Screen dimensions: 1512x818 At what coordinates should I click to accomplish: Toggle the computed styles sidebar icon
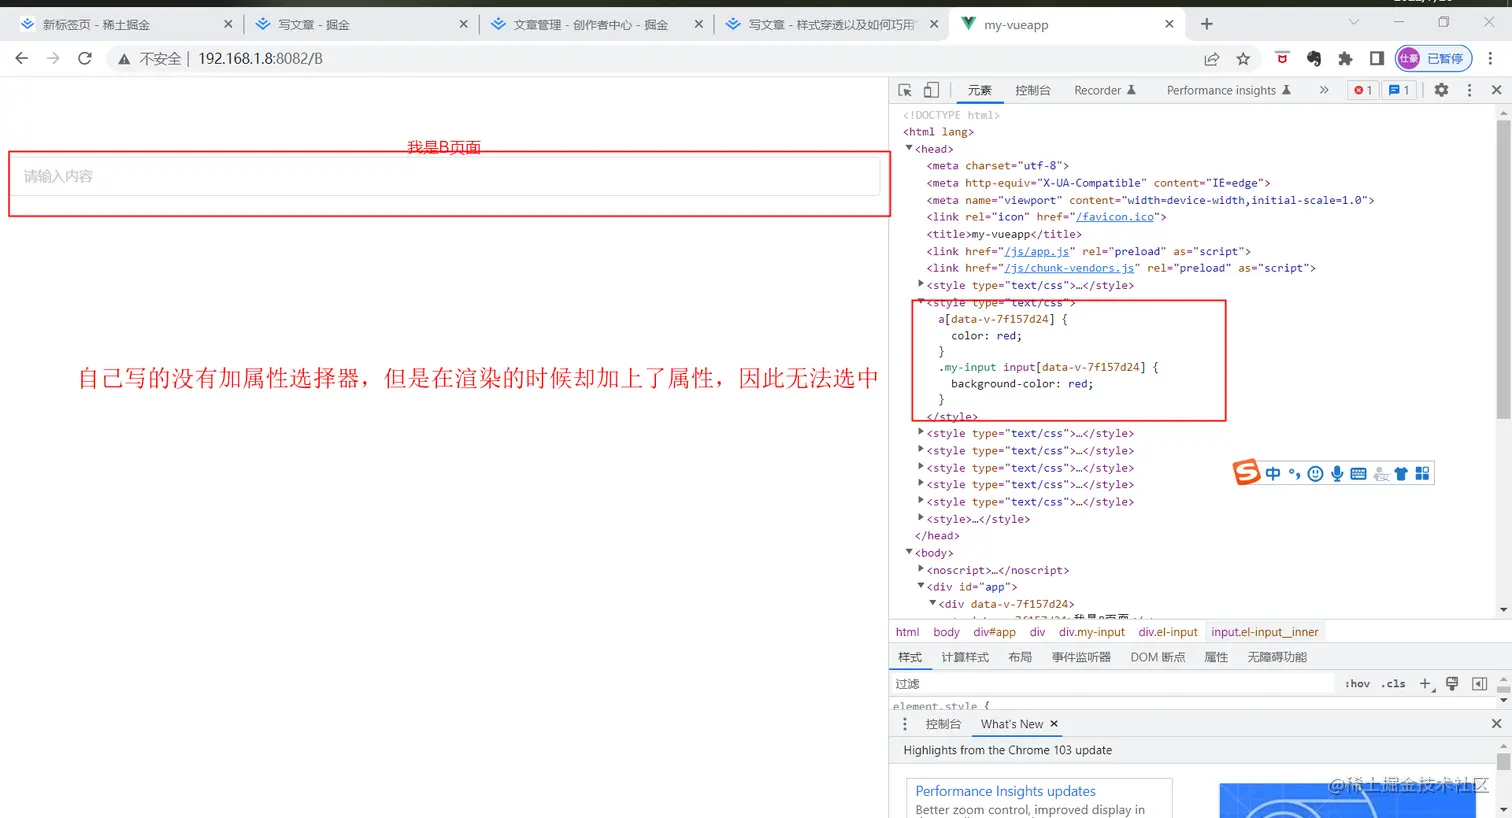coord(1479,684)
